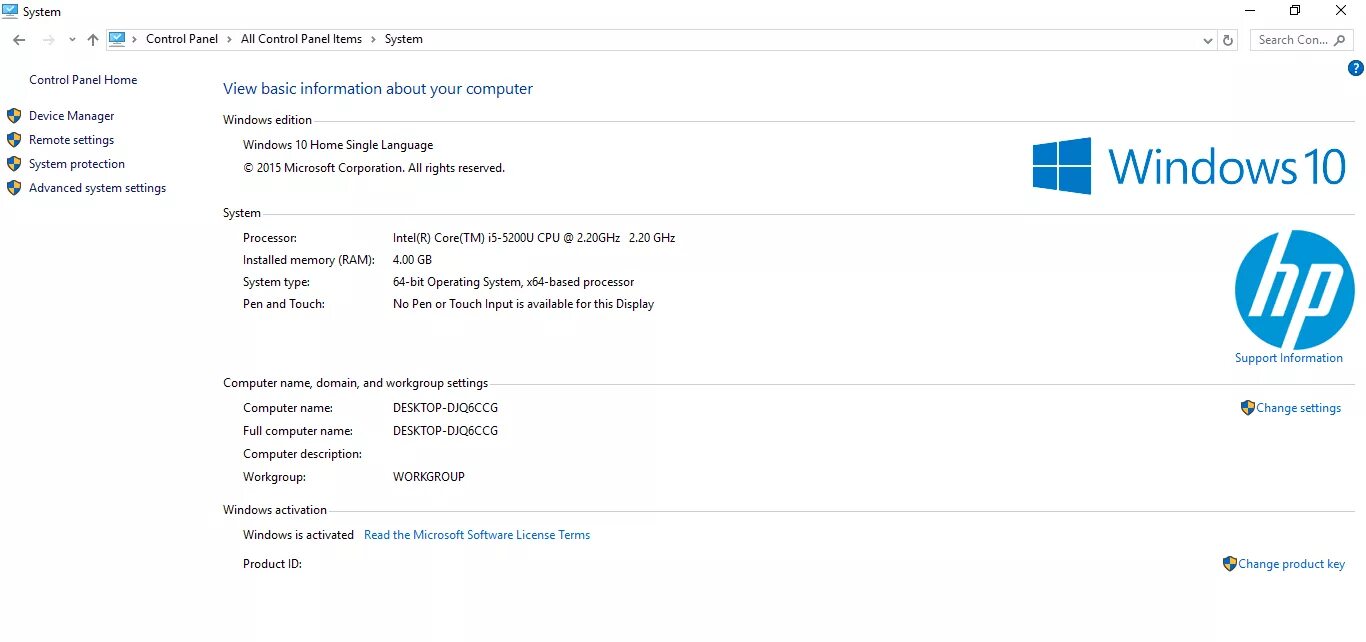Select All Control Panel Items breadcrumb
The image size is (1366, 642).
tap(301, 39)
